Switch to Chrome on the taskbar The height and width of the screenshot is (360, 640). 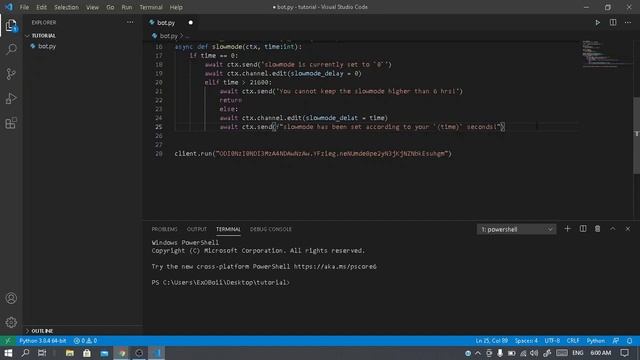click(x=122, y=353)
